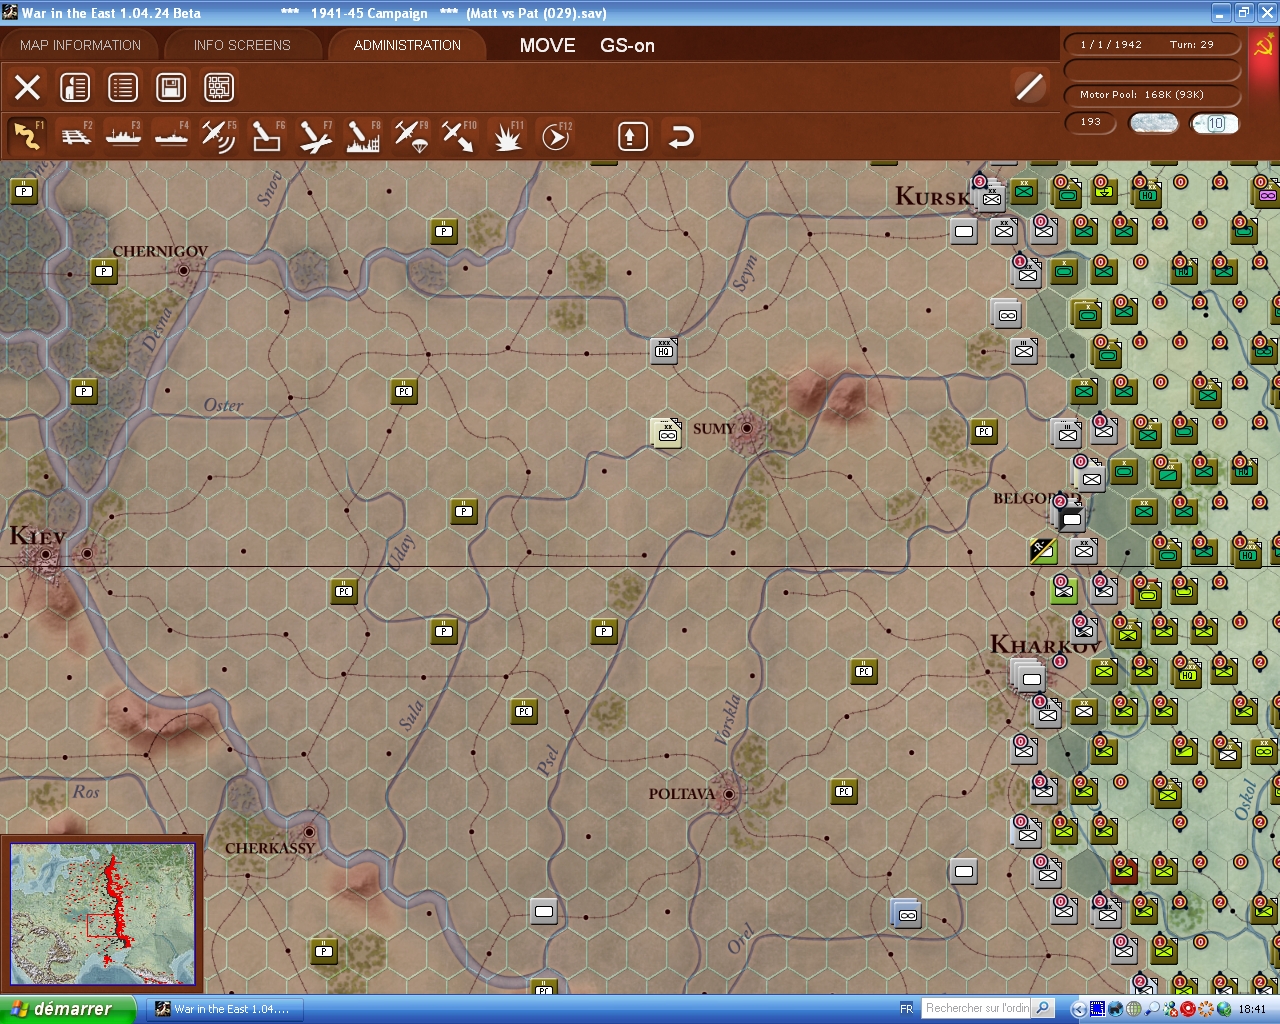Click the Chernigov city hex

click(x=184, y=270)
